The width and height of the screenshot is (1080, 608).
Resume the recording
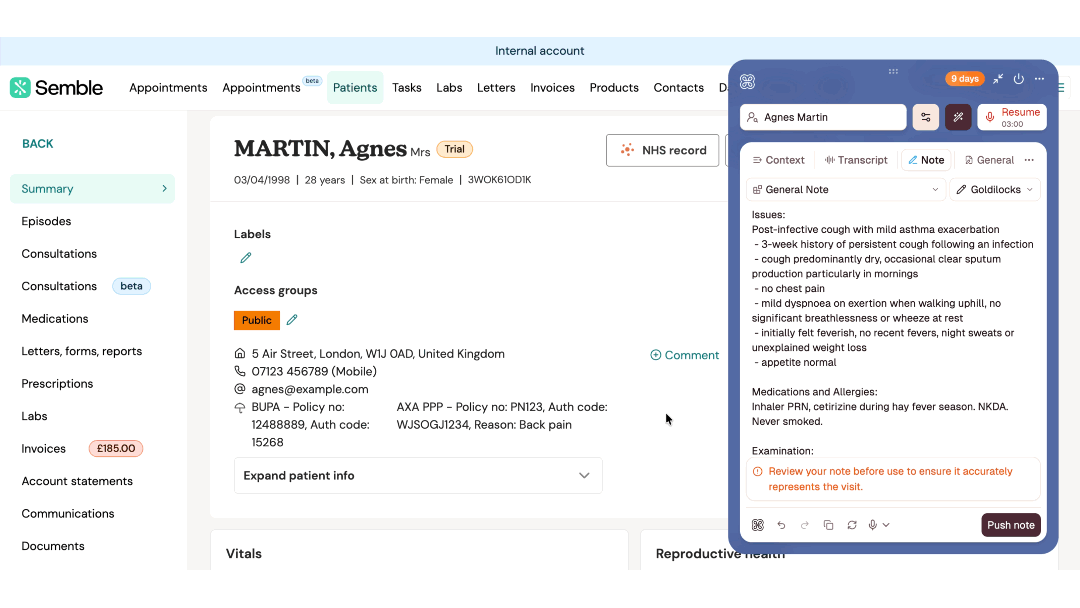pyautogui.click(x=1011, y=117)
